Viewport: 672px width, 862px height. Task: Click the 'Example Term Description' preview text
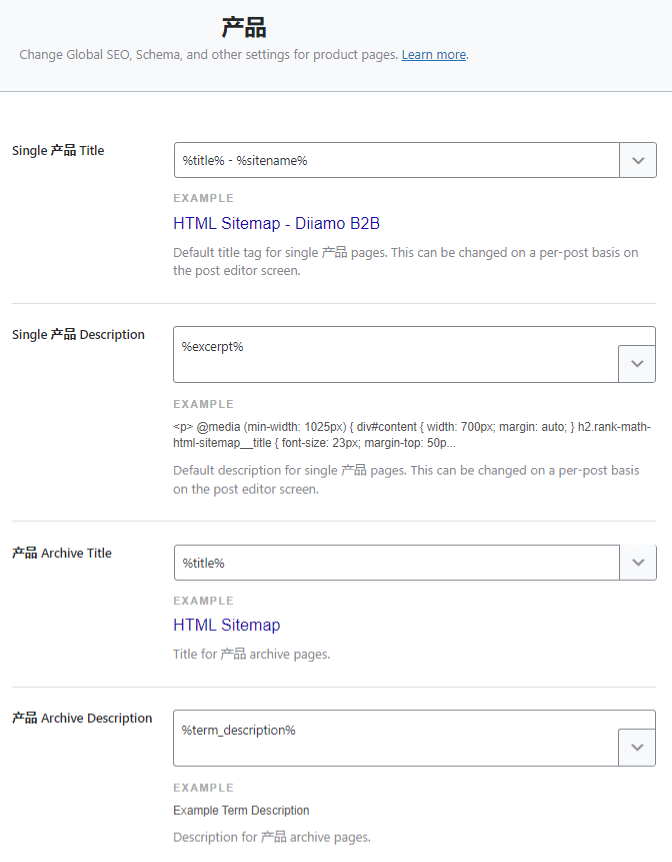coord(241,810)
